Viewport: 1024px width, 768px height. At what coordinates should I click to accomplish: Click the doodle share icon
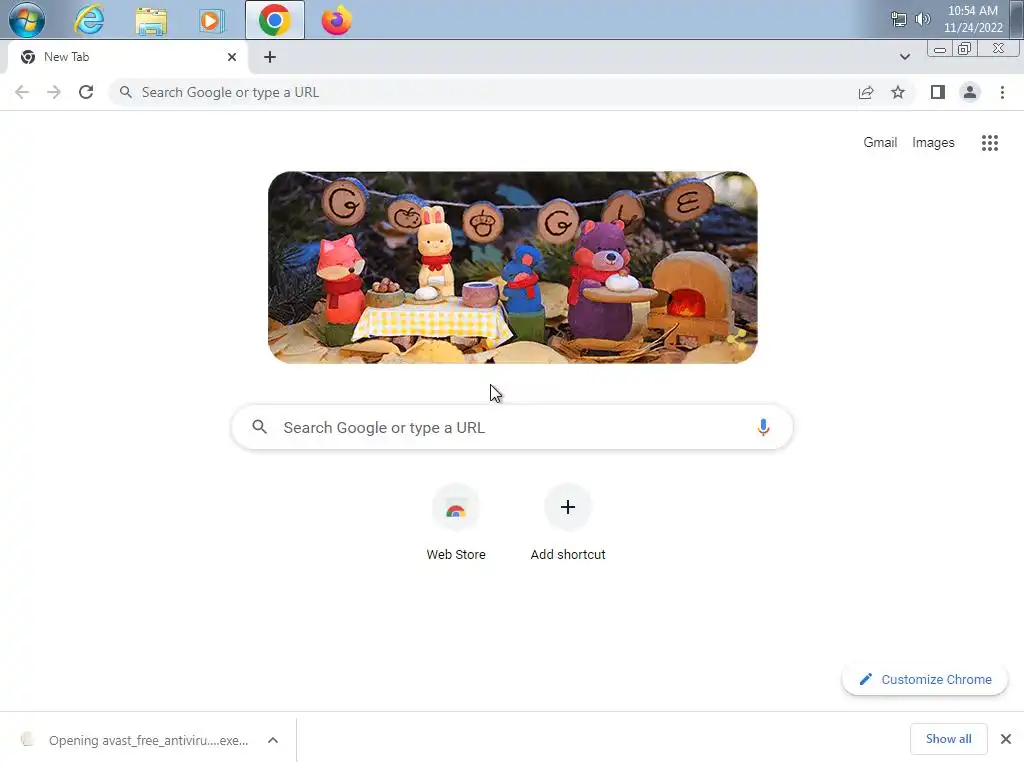(737, 338)
